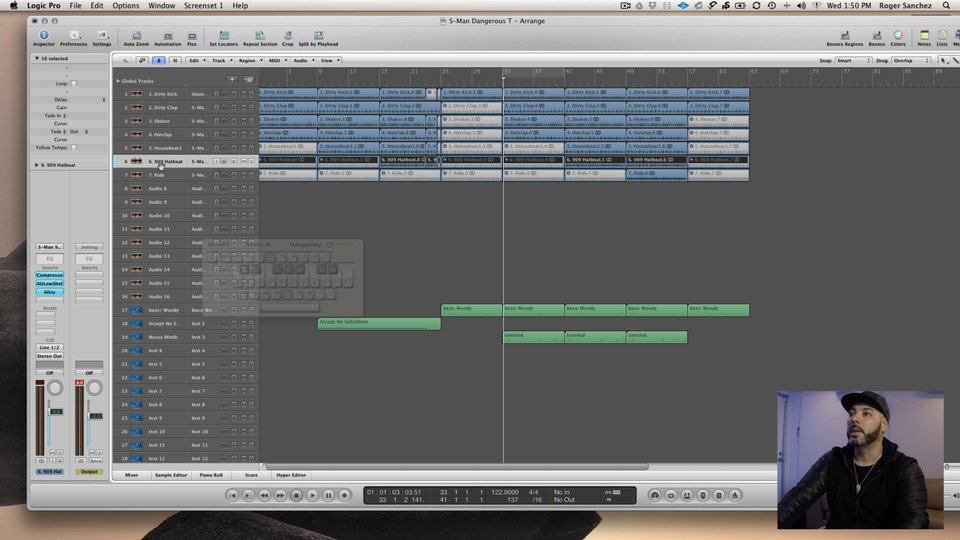960x540 pixels.
Task: Toggle the metronome click button
Action: point(735,495)
